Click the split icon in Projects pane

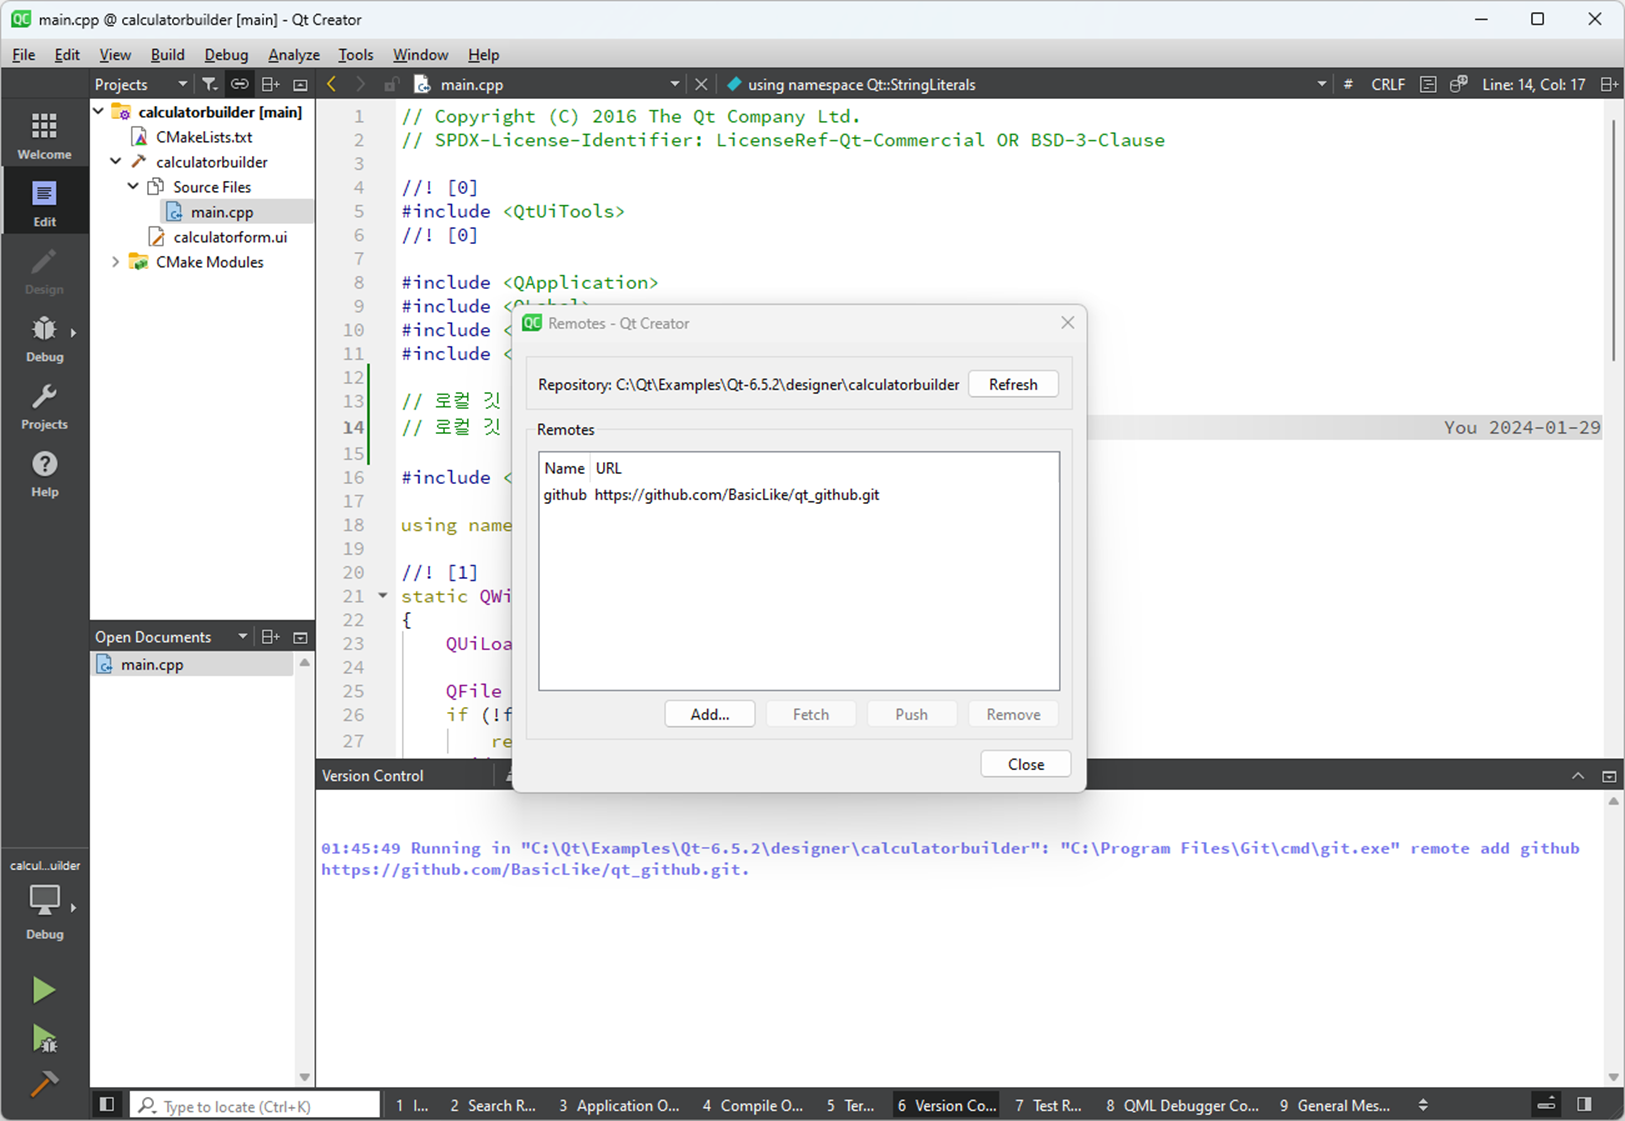(x=270, y=84)
